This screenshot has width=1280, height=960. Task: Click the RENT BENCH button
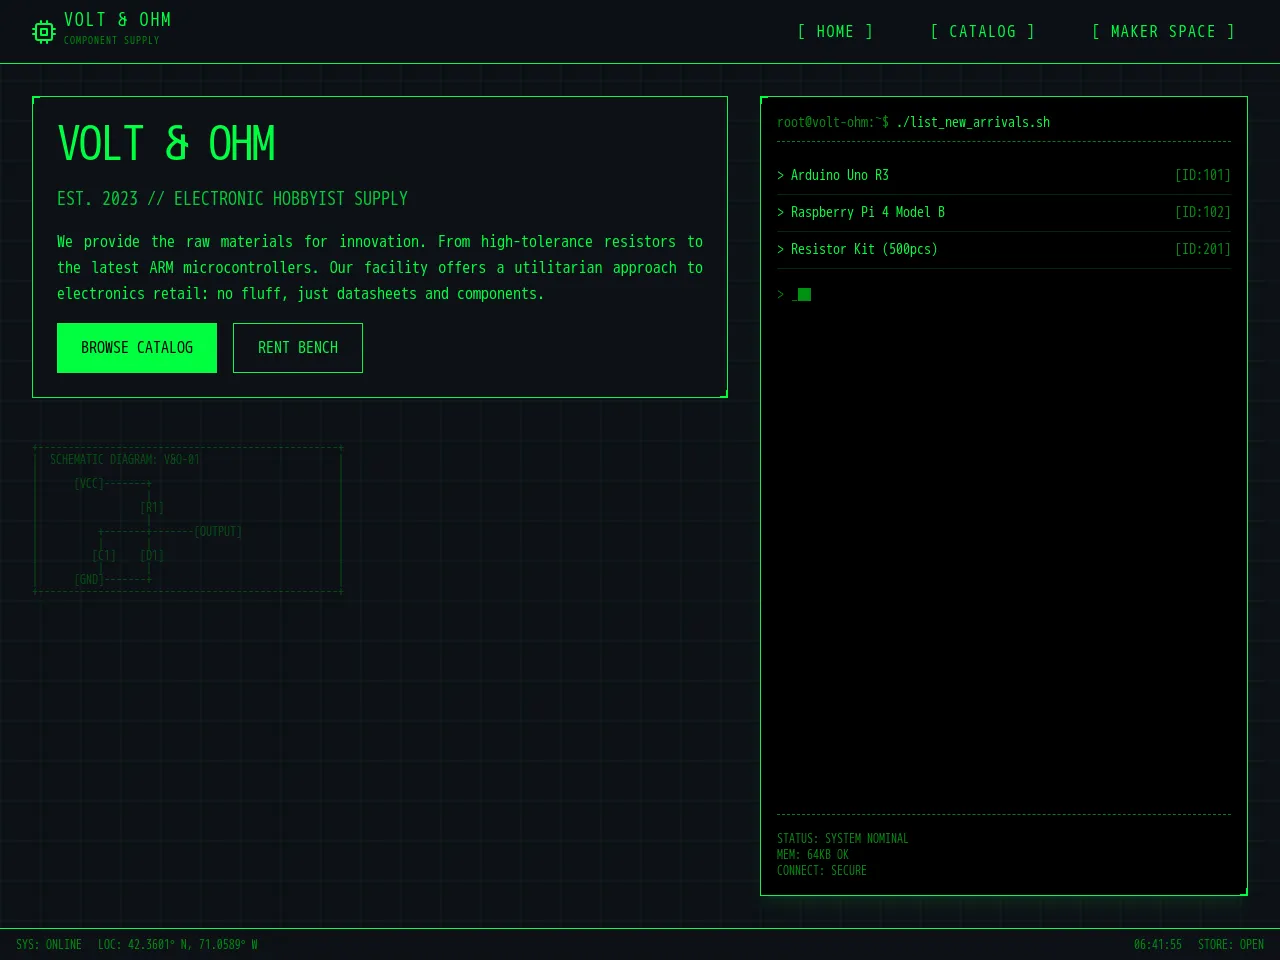298,348
